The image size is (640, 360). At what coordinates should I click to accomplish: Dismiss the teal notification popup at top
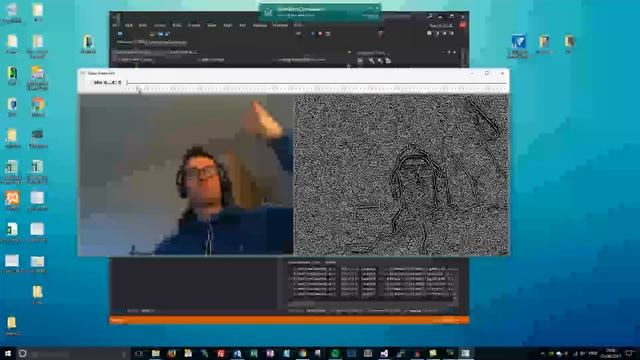378,7
